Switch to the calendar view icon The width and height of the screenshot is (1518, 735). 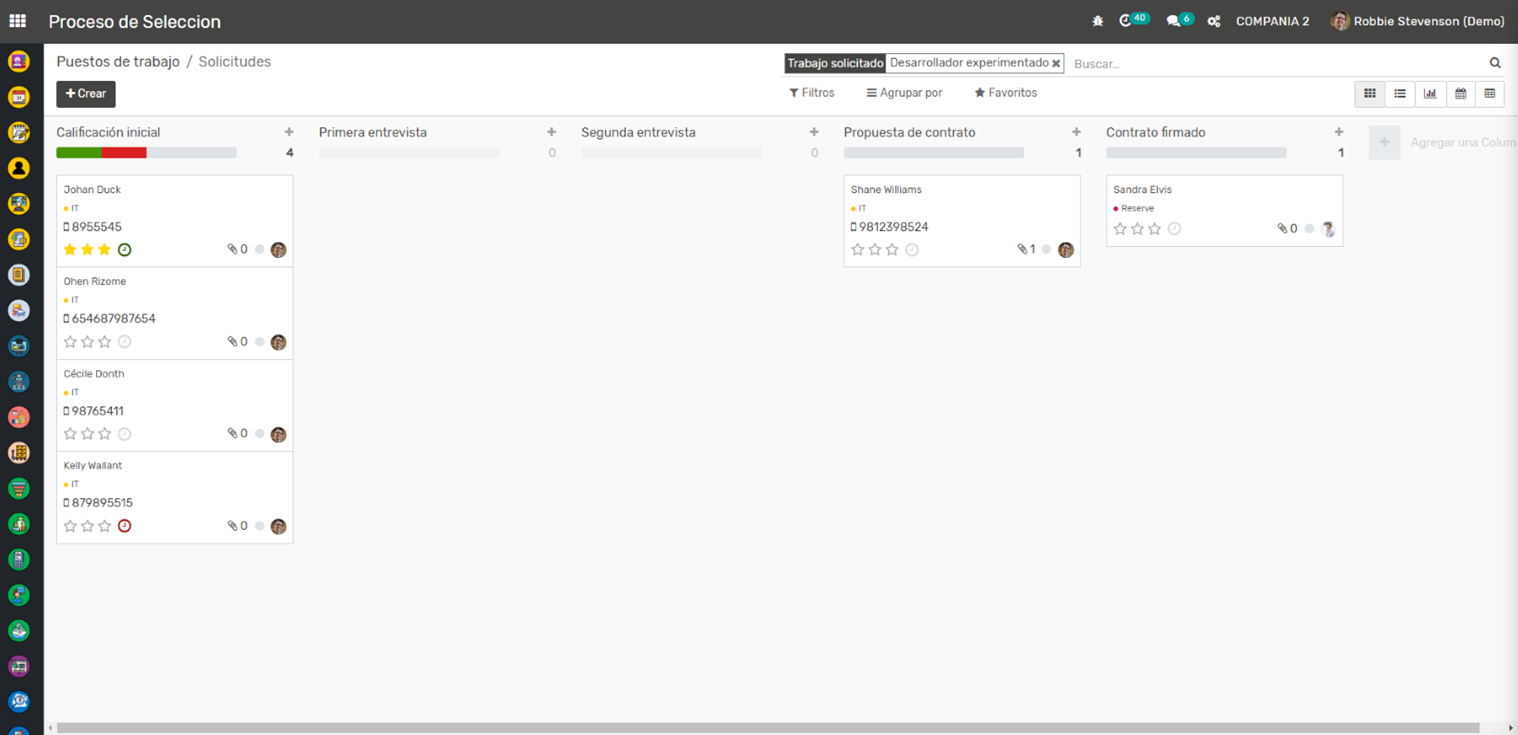[x=1460, y=94]
